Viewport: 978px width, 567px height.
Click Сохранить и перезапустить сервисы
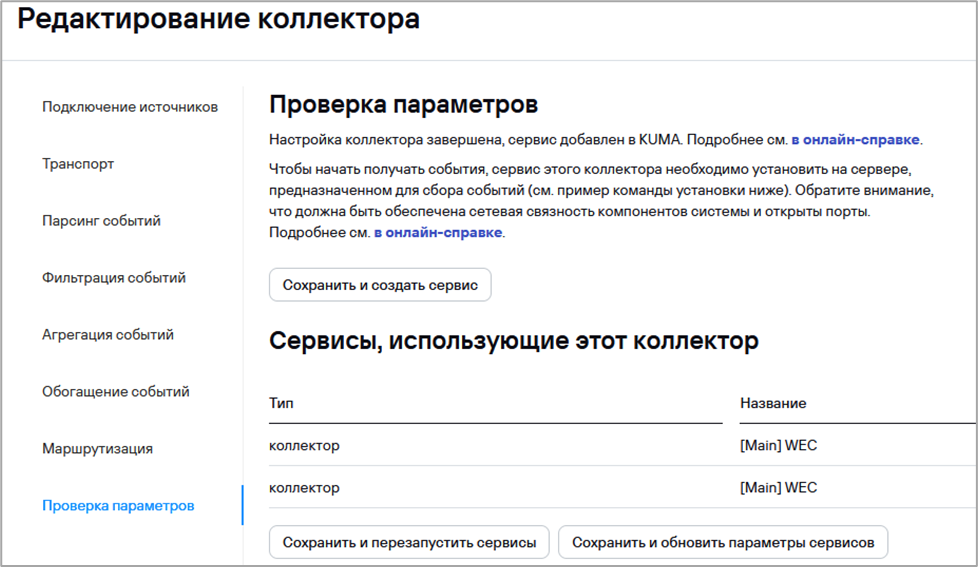[409, 542]
